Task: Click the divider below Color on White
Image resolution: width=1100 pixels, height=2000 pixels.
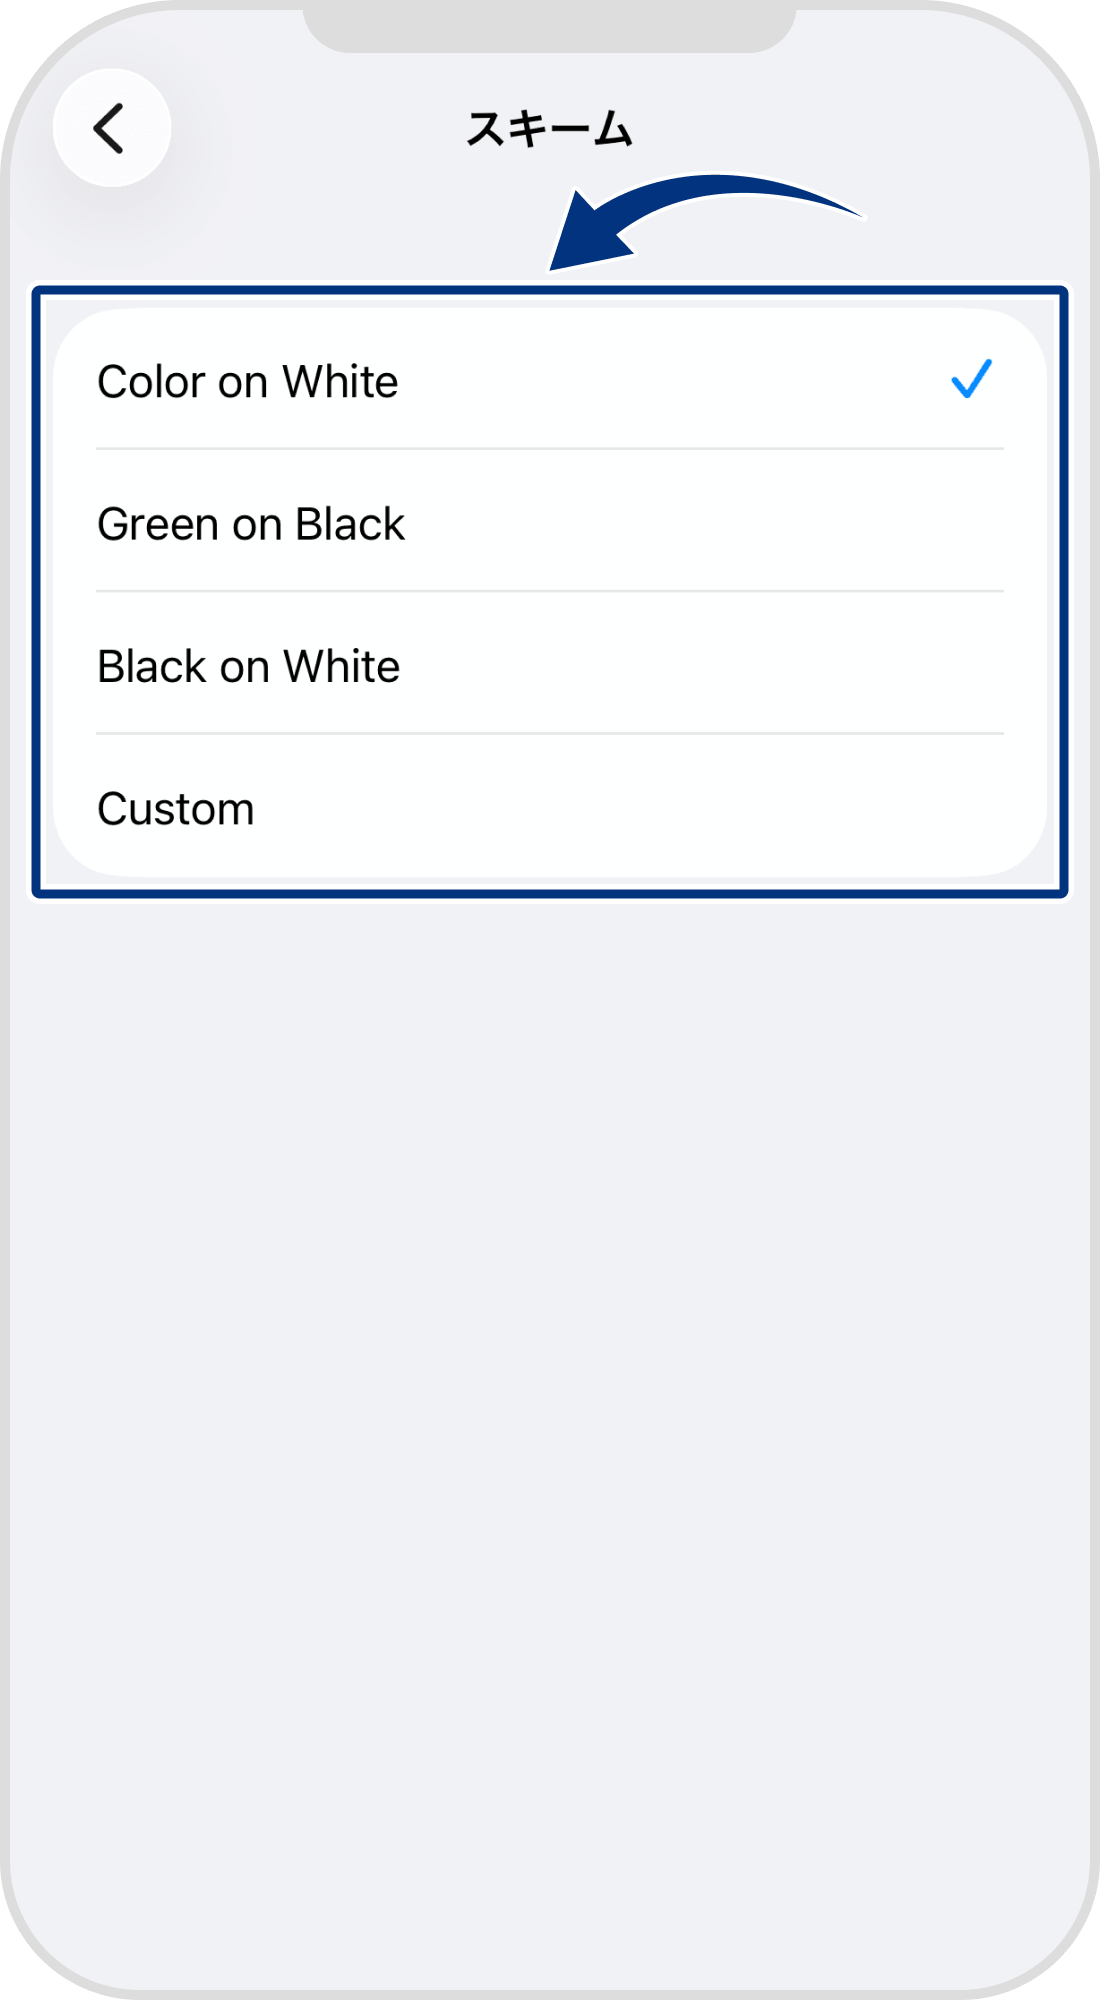Action: [550, 449]
